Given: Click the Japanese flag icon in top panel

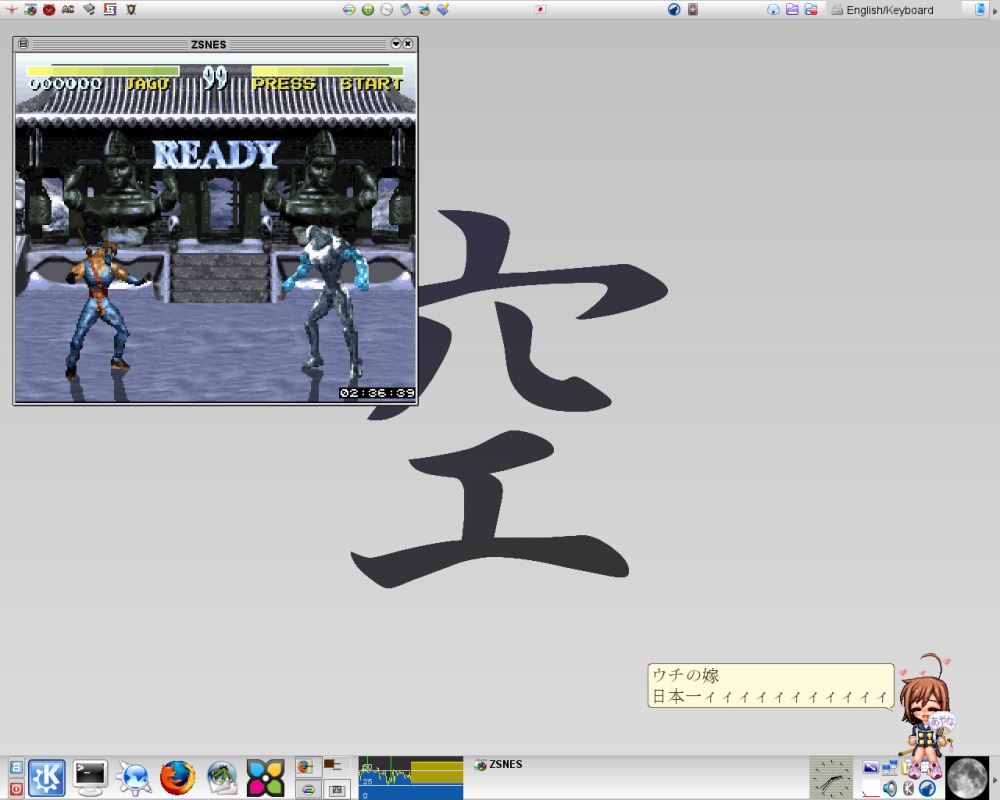Looking at the screenshot, I should 540,10.
